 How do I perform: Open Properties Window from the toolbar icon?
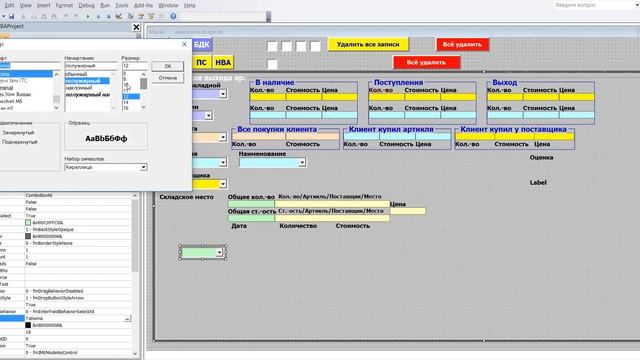pos(141,16)
